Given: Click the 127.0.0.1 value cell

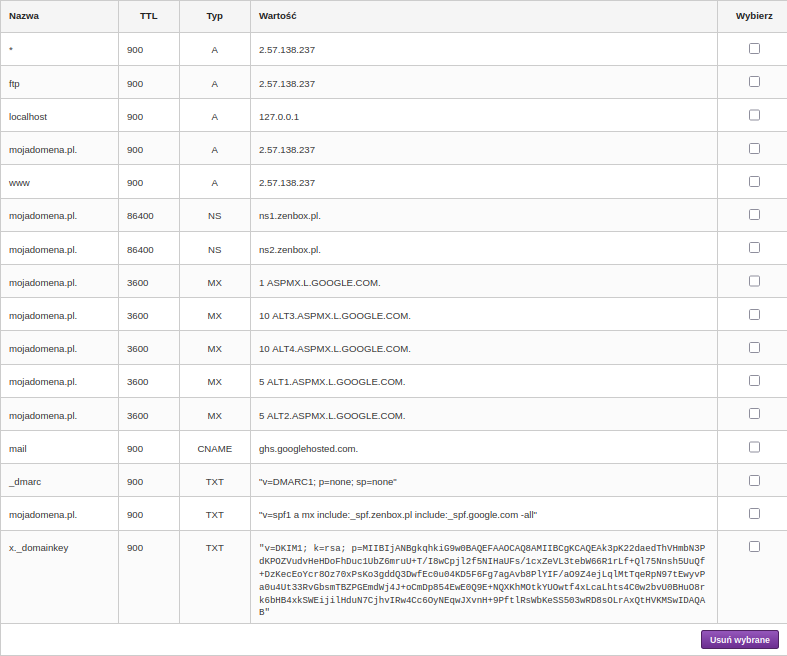Looking at the screenshot, I should 279,116.
